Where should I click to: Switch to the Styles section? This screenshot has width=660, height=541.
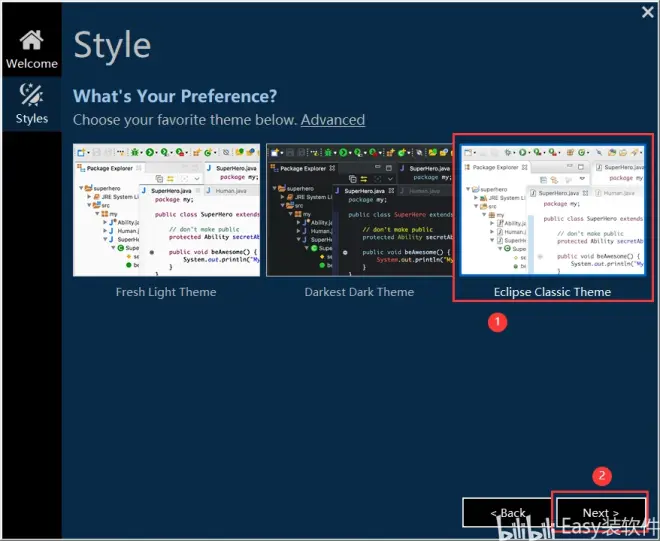click(x=32, y=104)
